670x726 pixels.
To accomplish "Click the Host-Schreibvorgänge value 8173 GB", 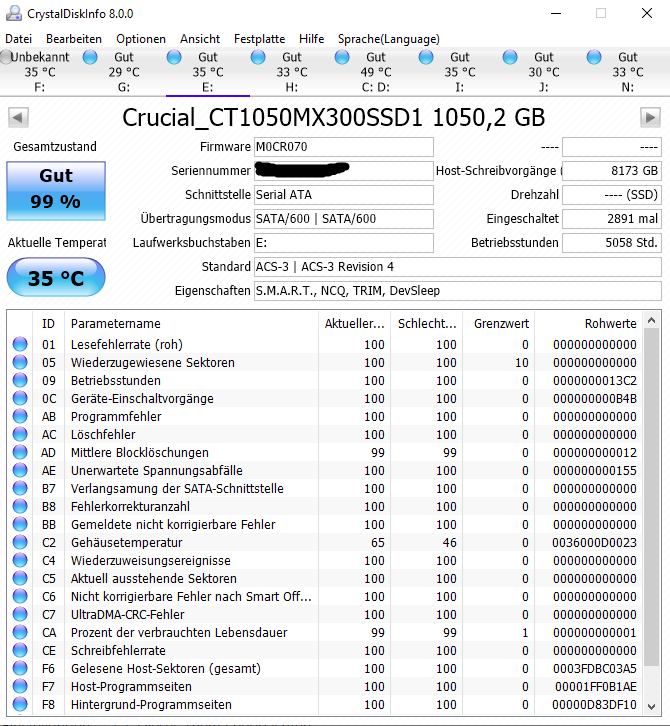I will point(612,171).
